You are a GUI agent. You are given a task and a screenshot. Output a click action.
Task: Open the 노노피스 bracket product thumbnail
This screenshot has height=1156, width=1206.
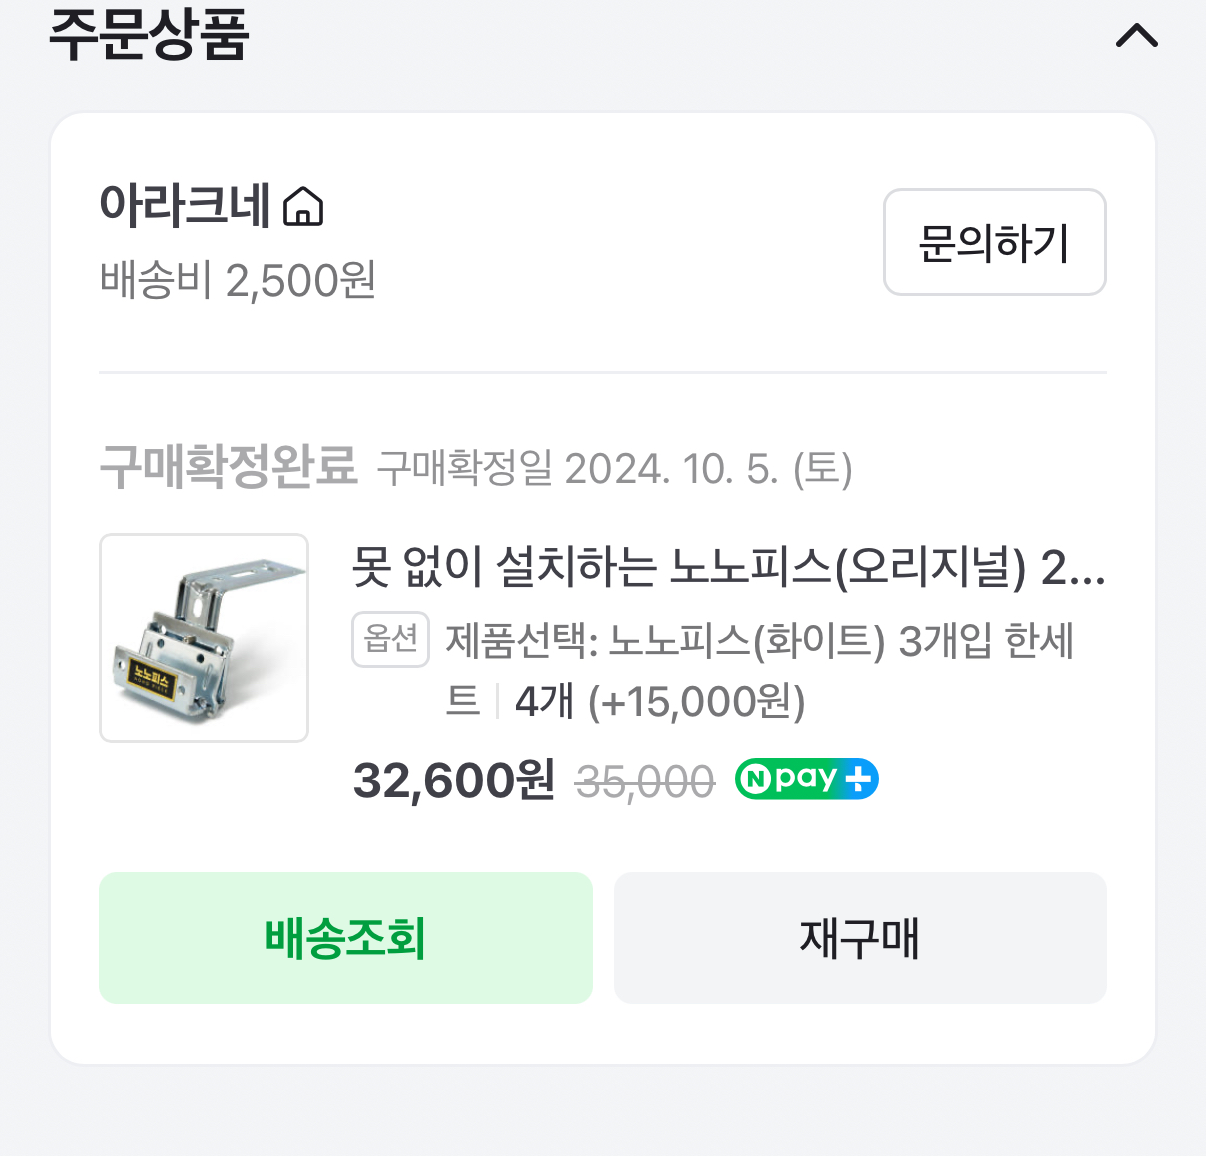pos(204,638)
